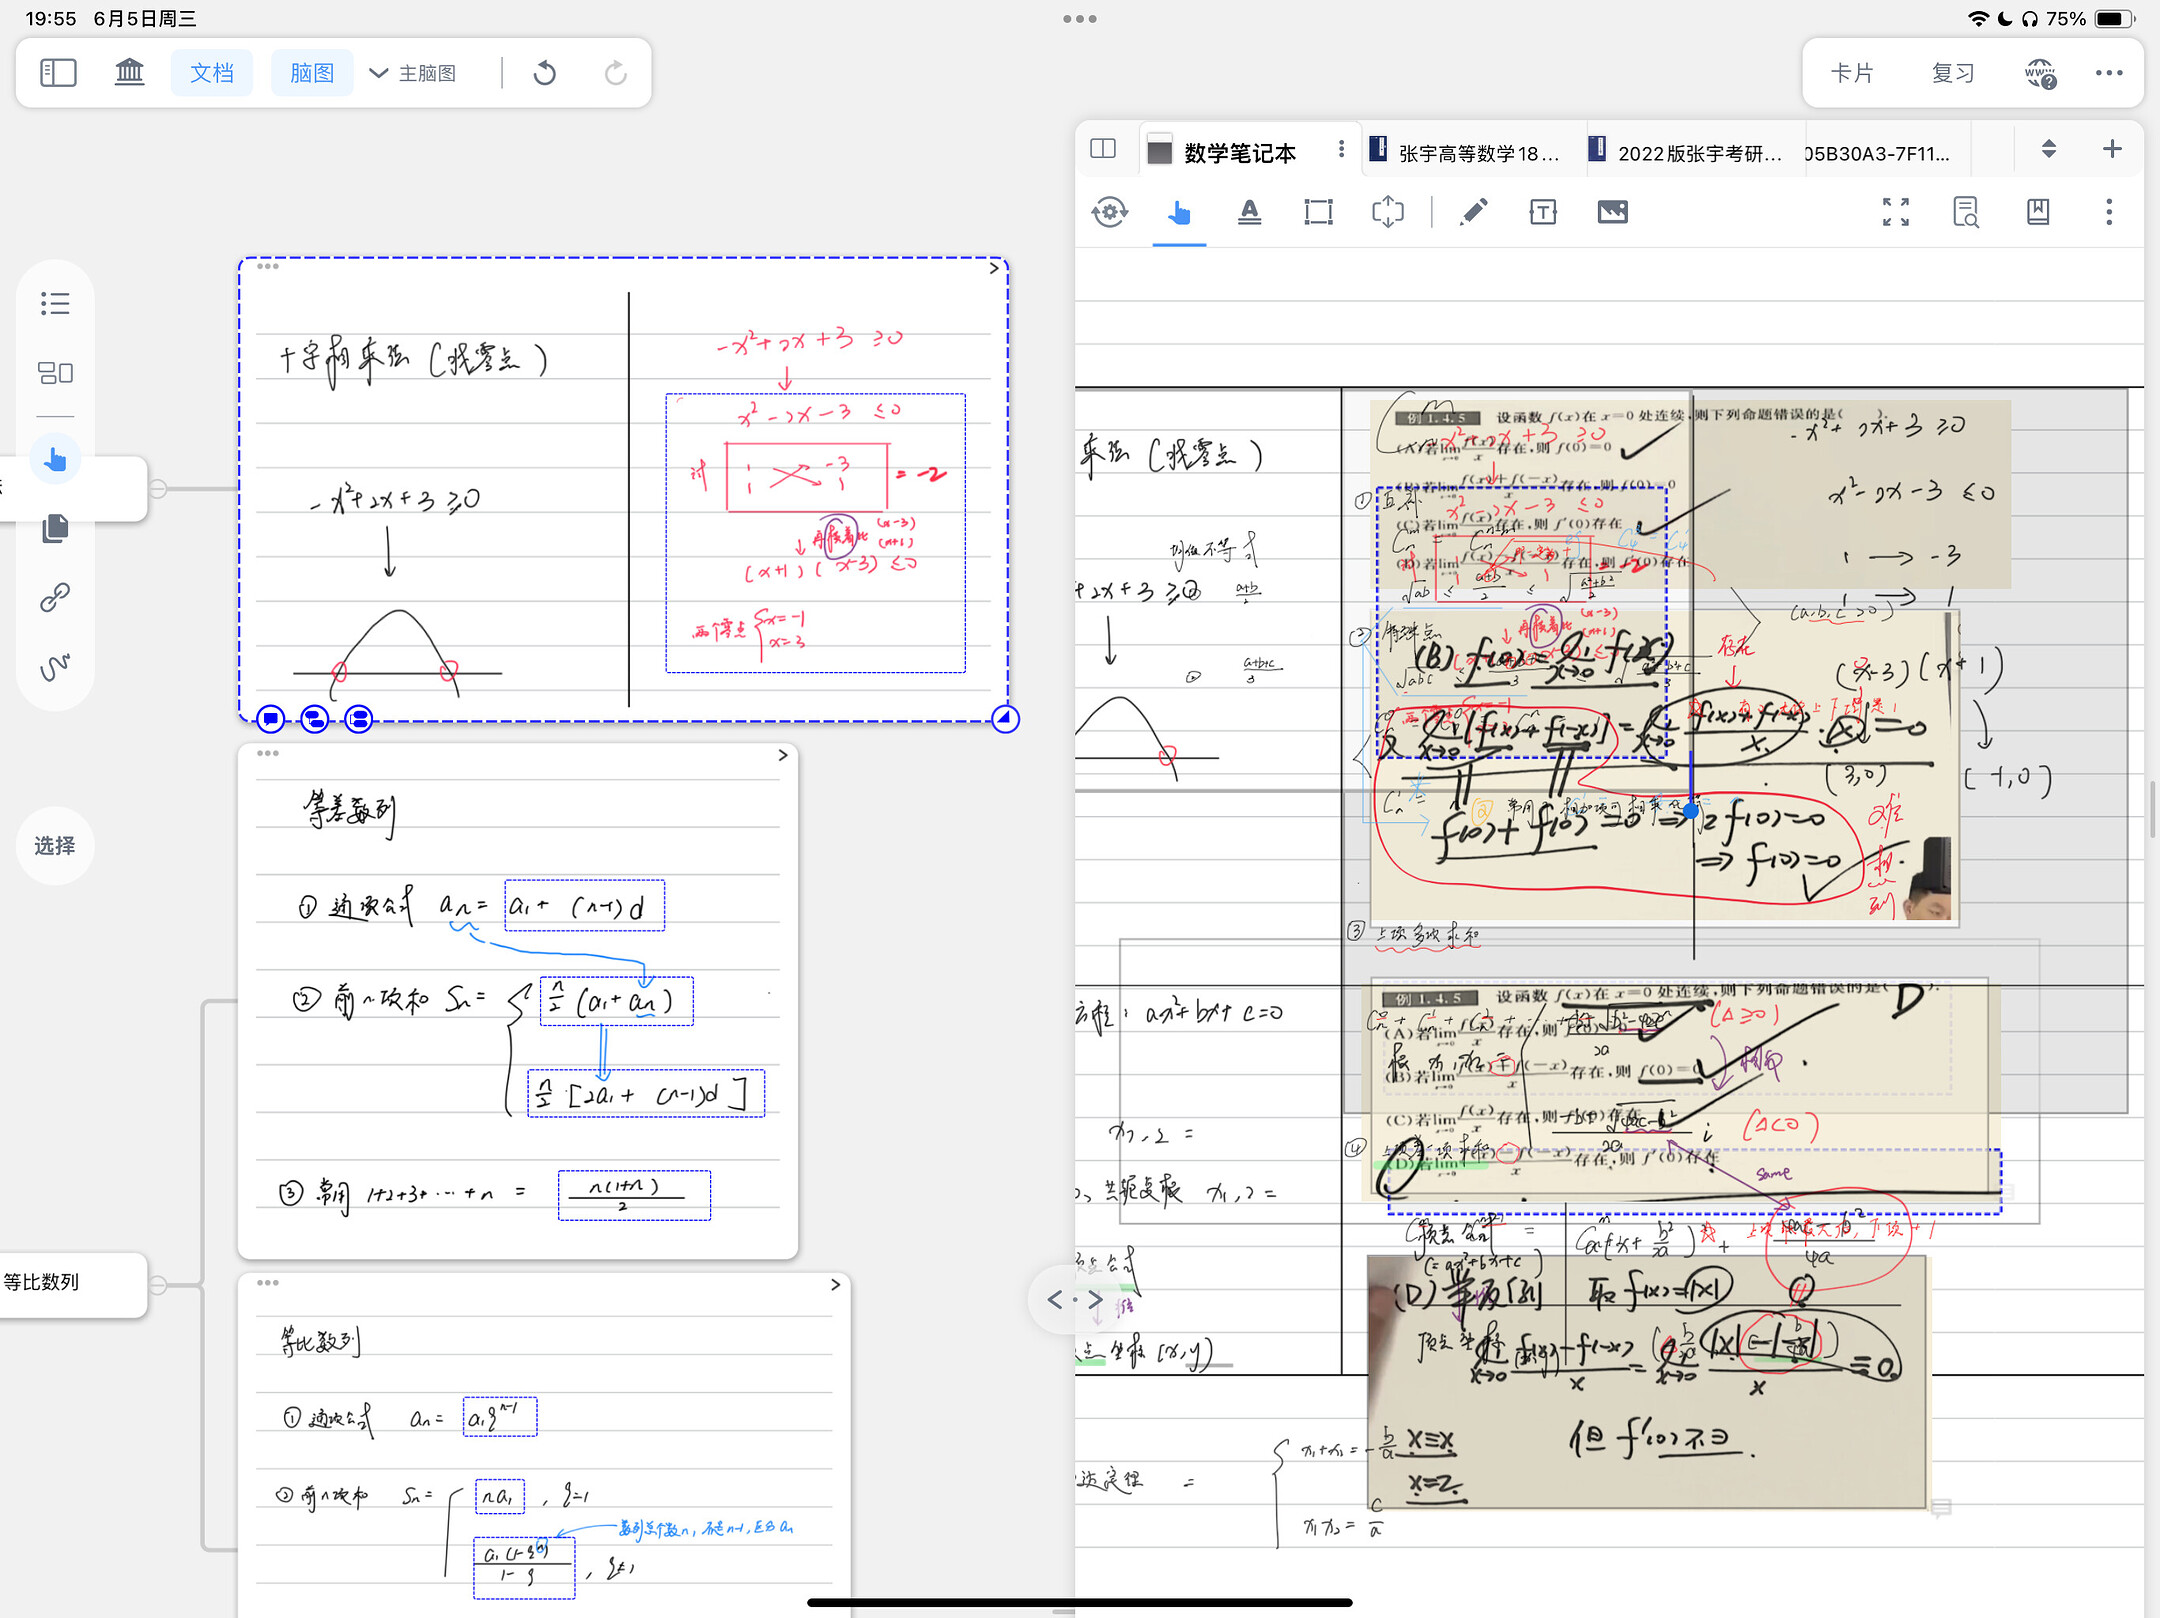Click the 卡片 button

[x=1851, y=73]
